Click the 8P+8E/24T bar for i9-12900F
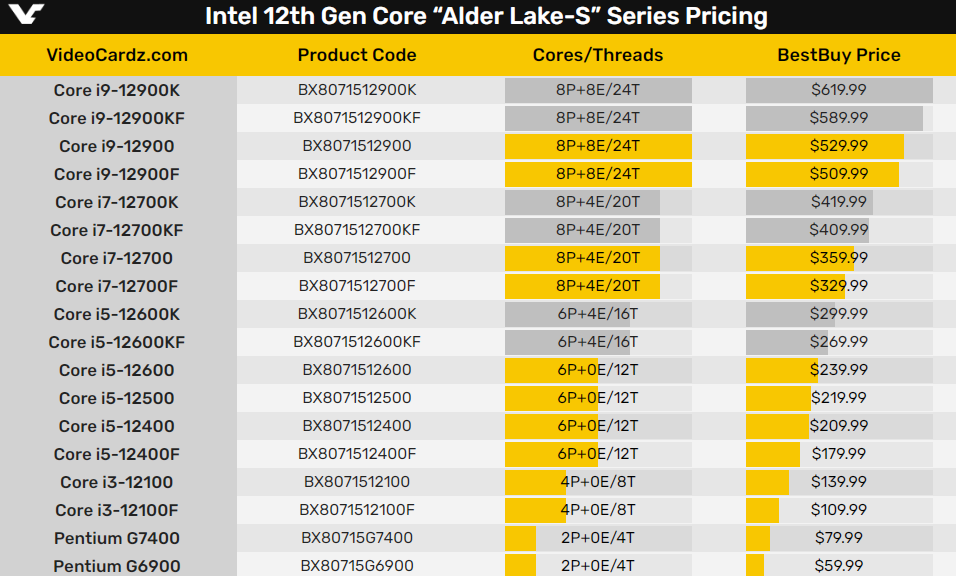 pyautogui.click(x=598, y=174)
